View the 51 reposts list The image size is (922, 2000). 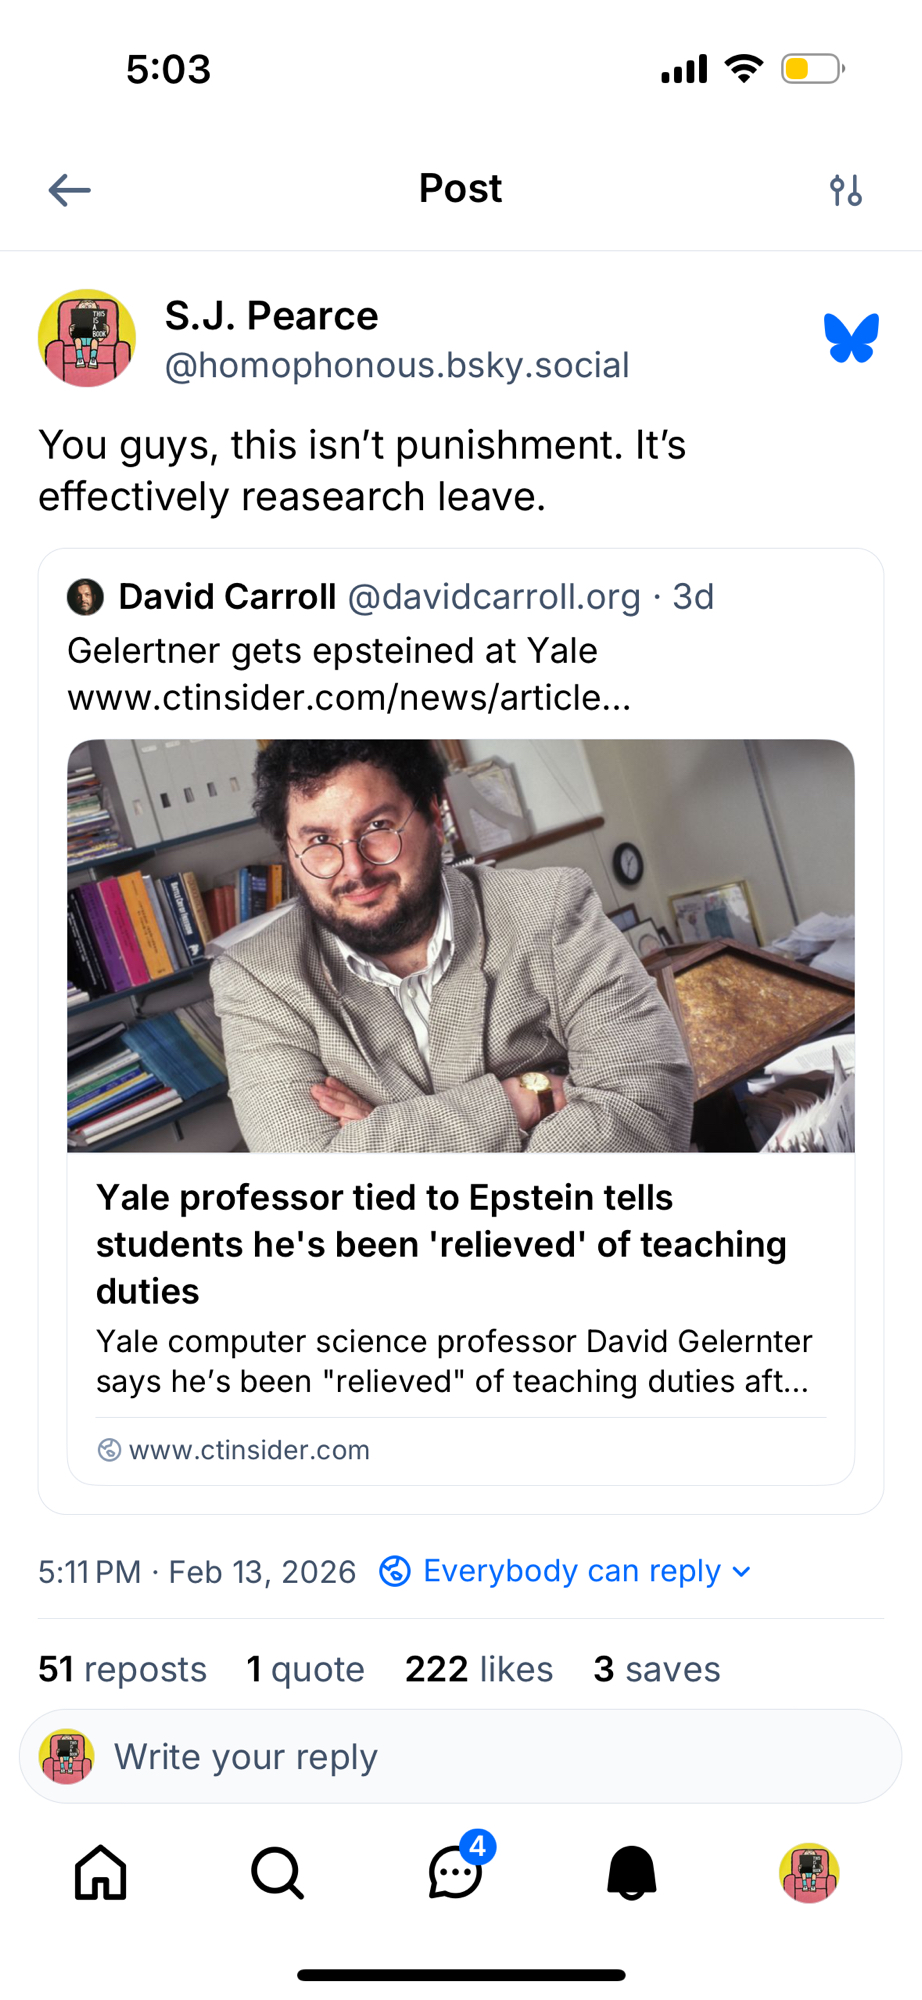click(x=122, y=1669)
